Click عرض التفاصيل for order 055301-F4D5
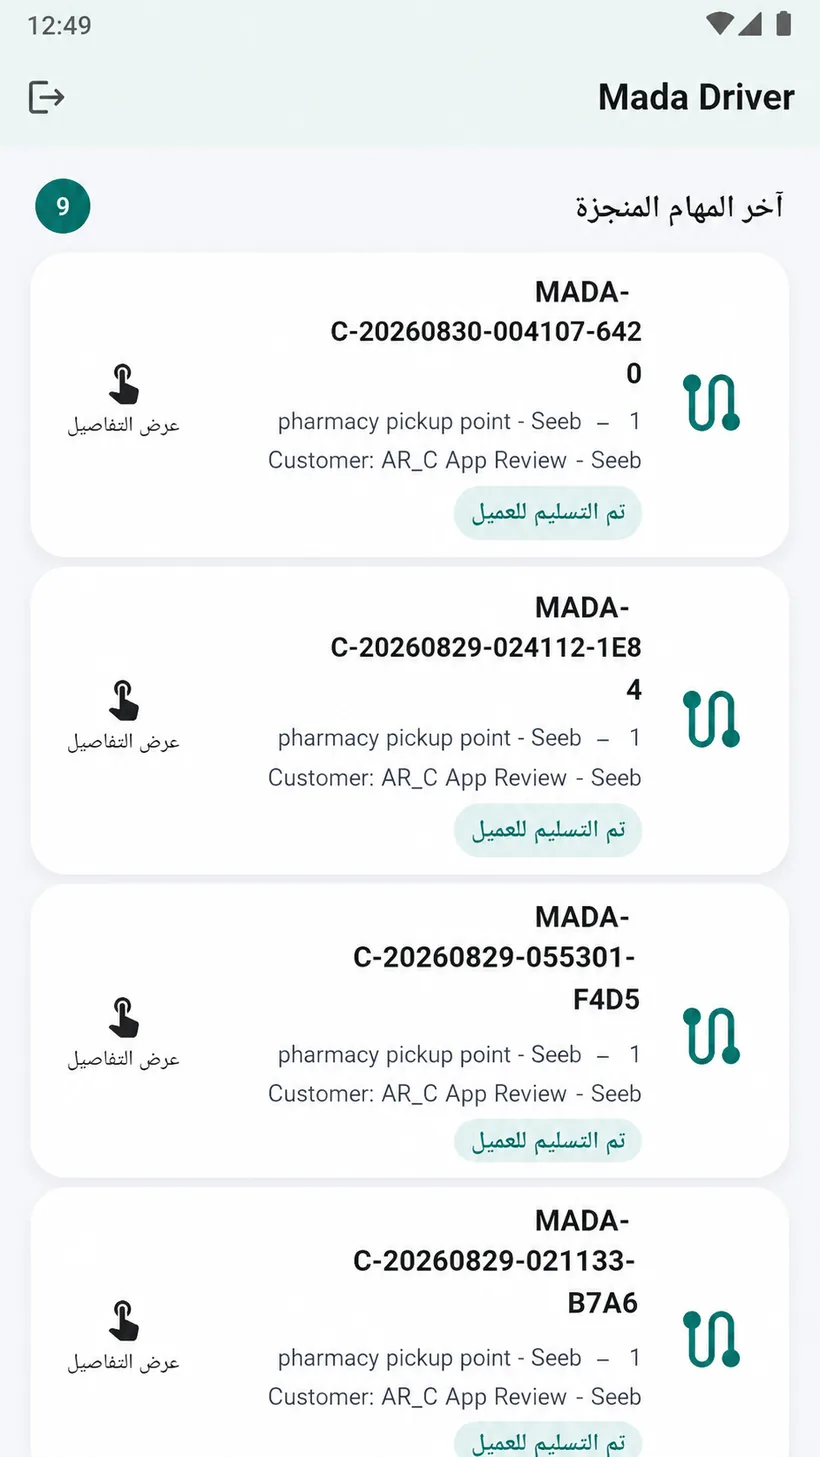Screen dimensions: 820x1457 (124, 1058)
